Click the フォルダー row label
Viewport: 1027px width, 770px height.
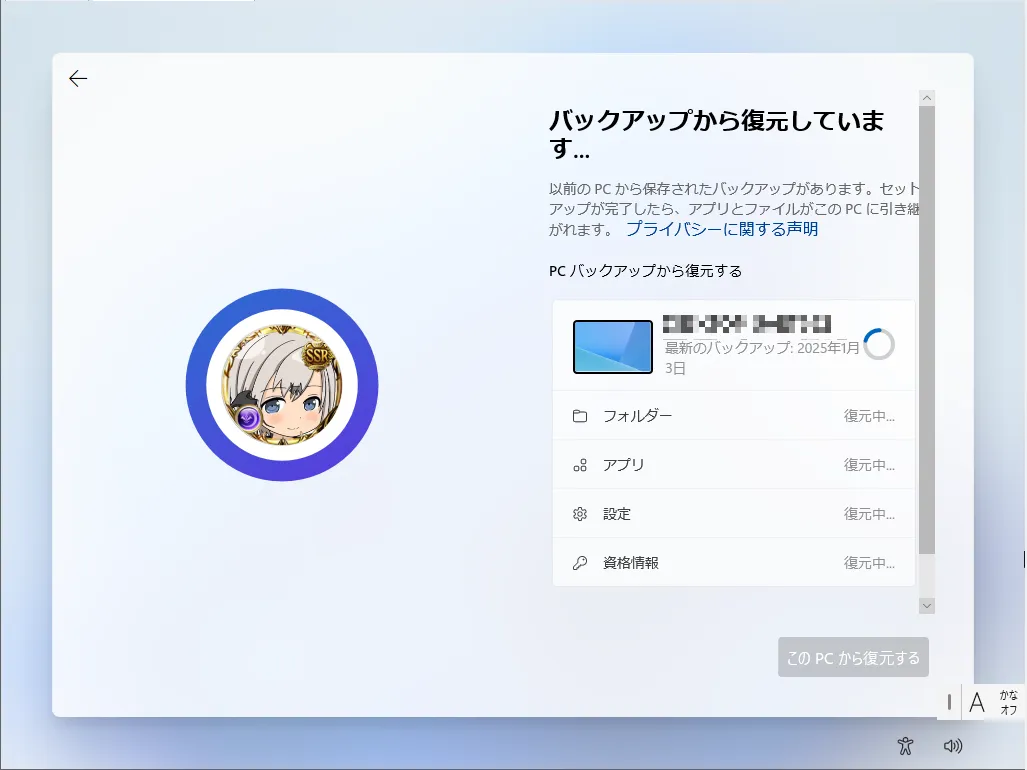(x=637, y=416)
